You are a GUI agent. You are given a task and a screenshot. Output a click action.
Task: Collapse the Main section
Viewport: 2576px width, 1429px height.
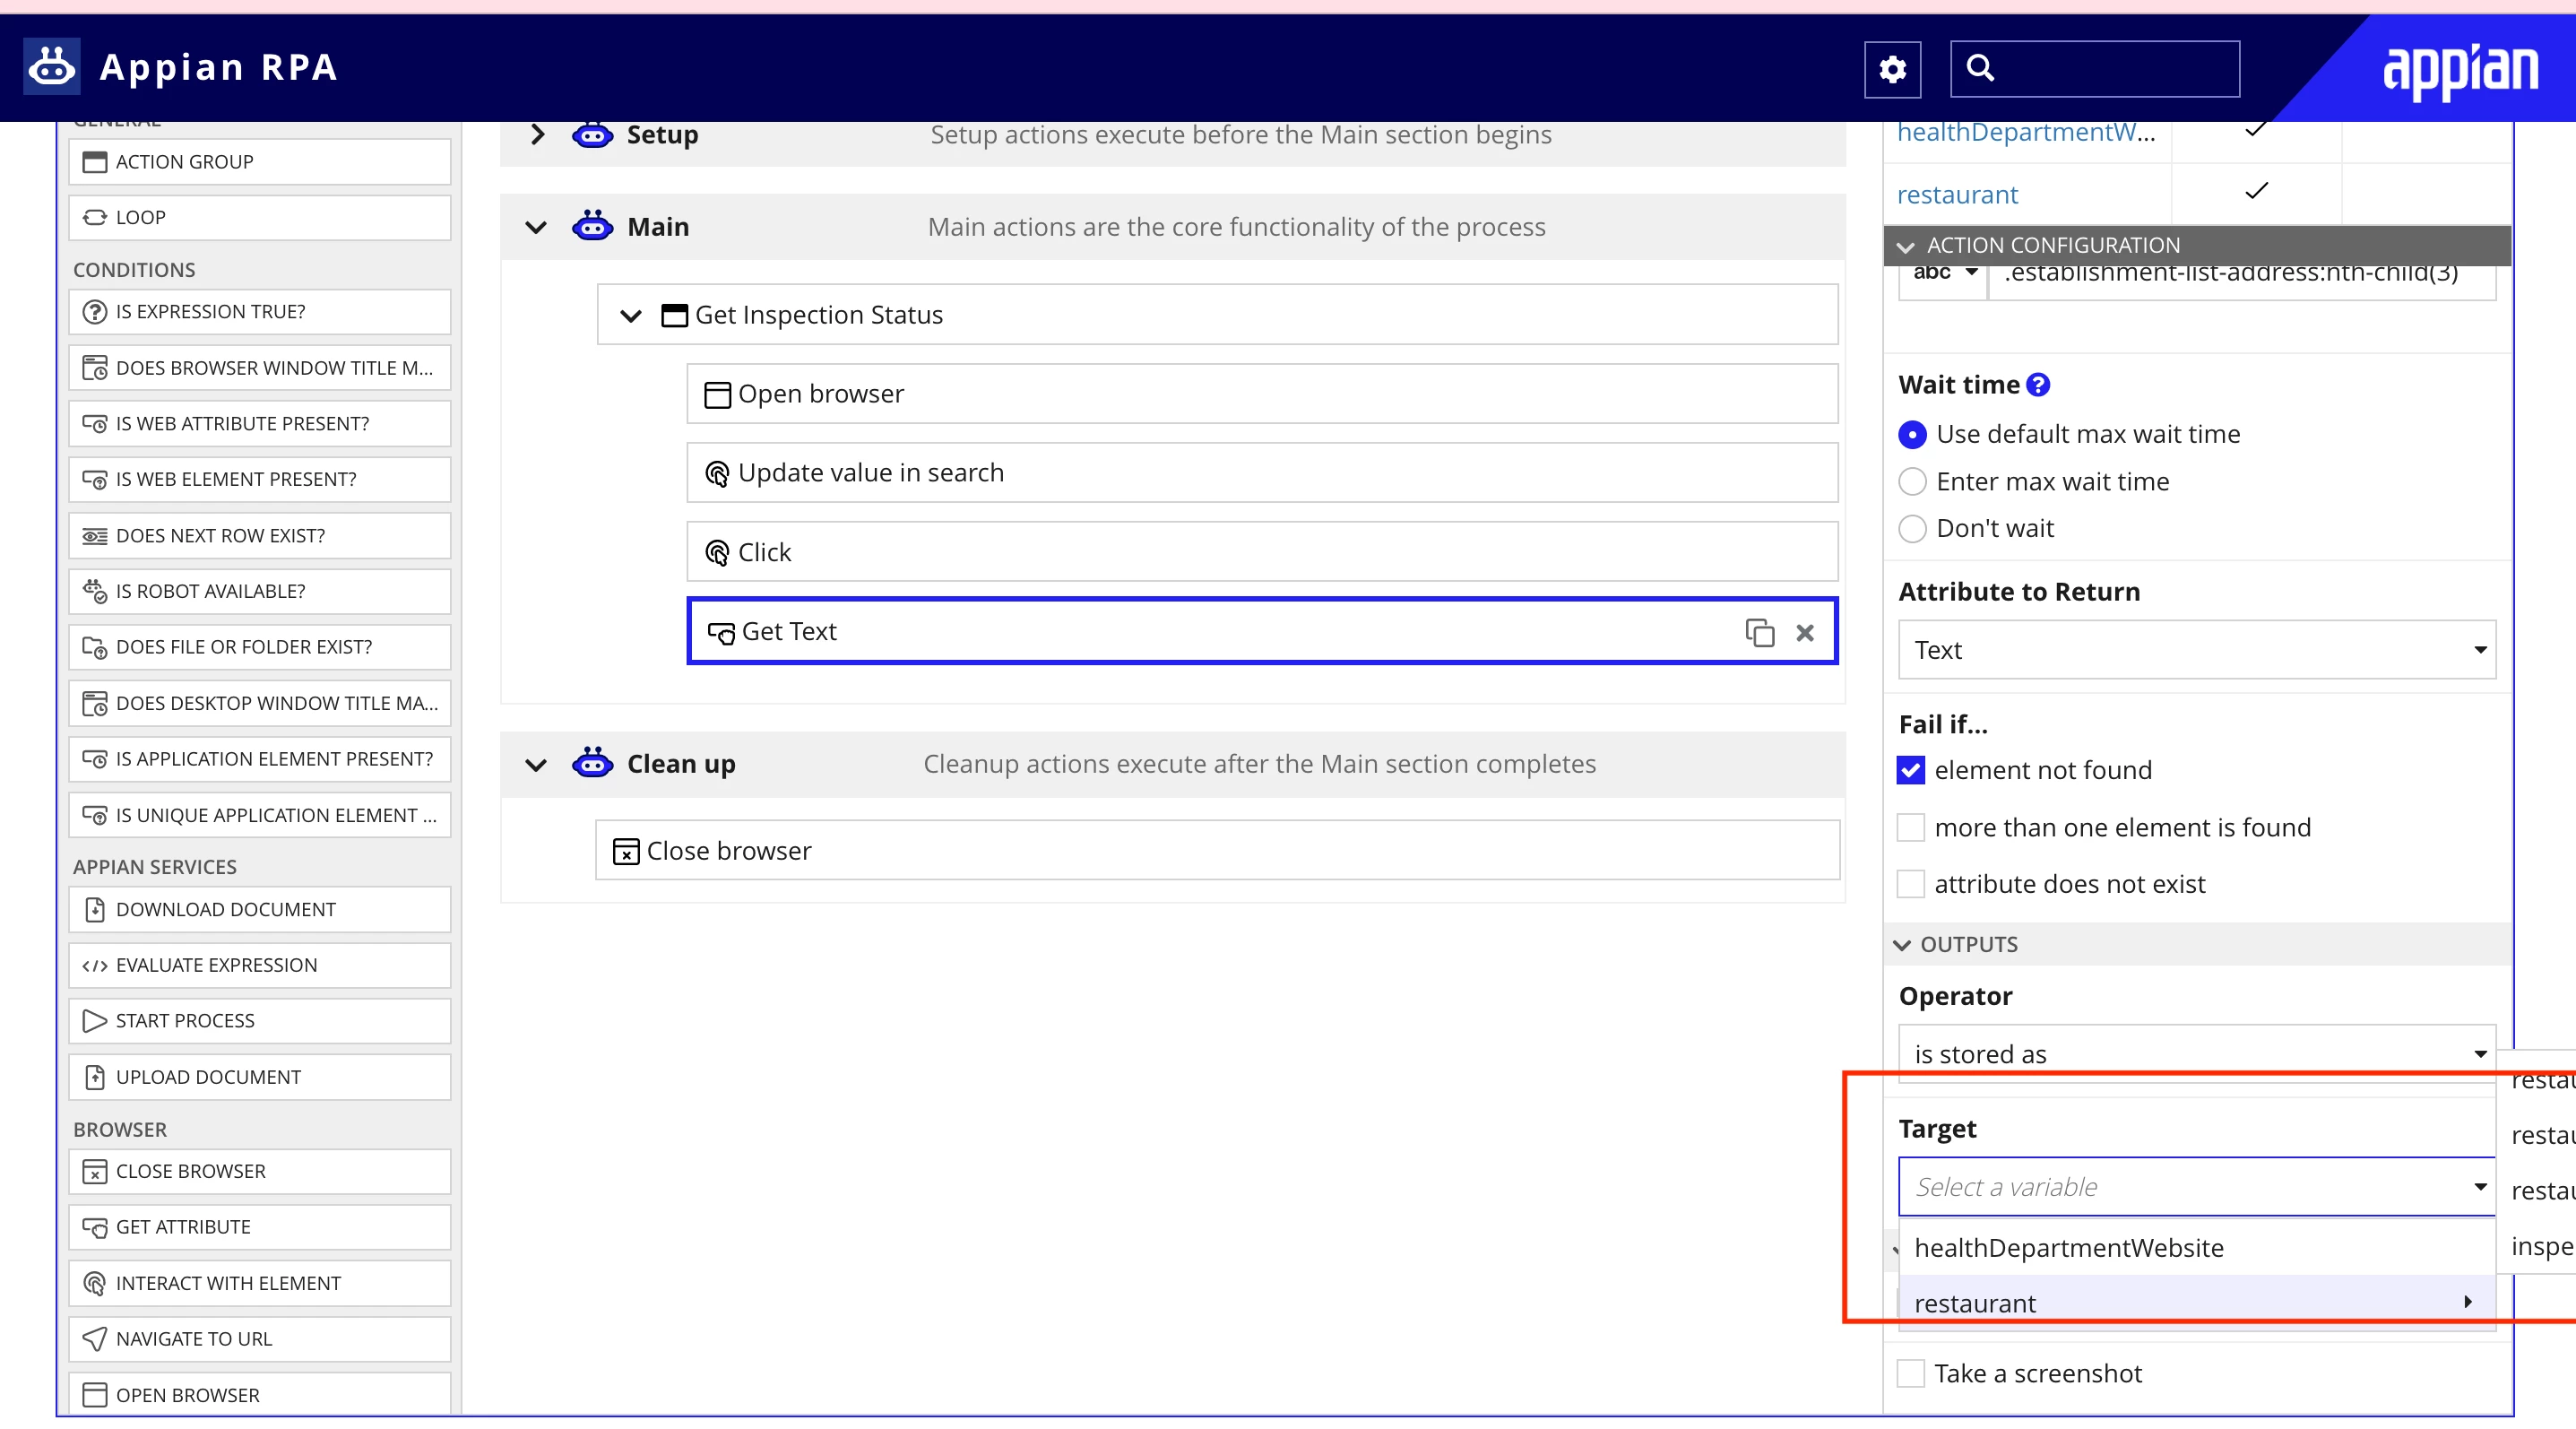pos(536,227)
